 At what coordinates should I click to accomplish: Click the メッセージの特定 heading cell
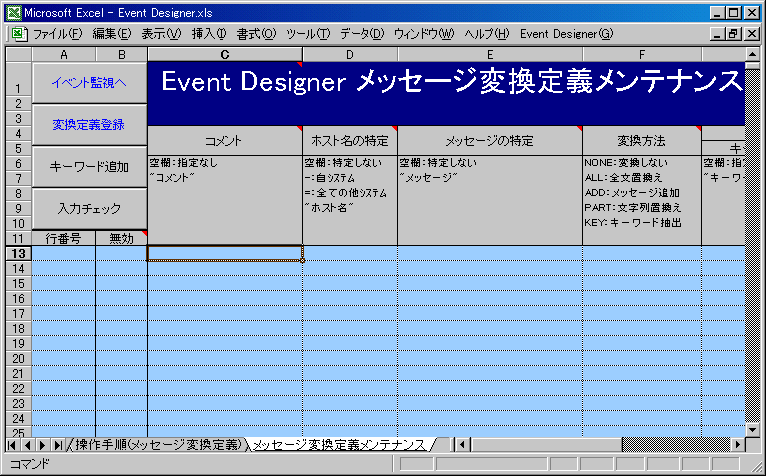[x=490, y=141]
